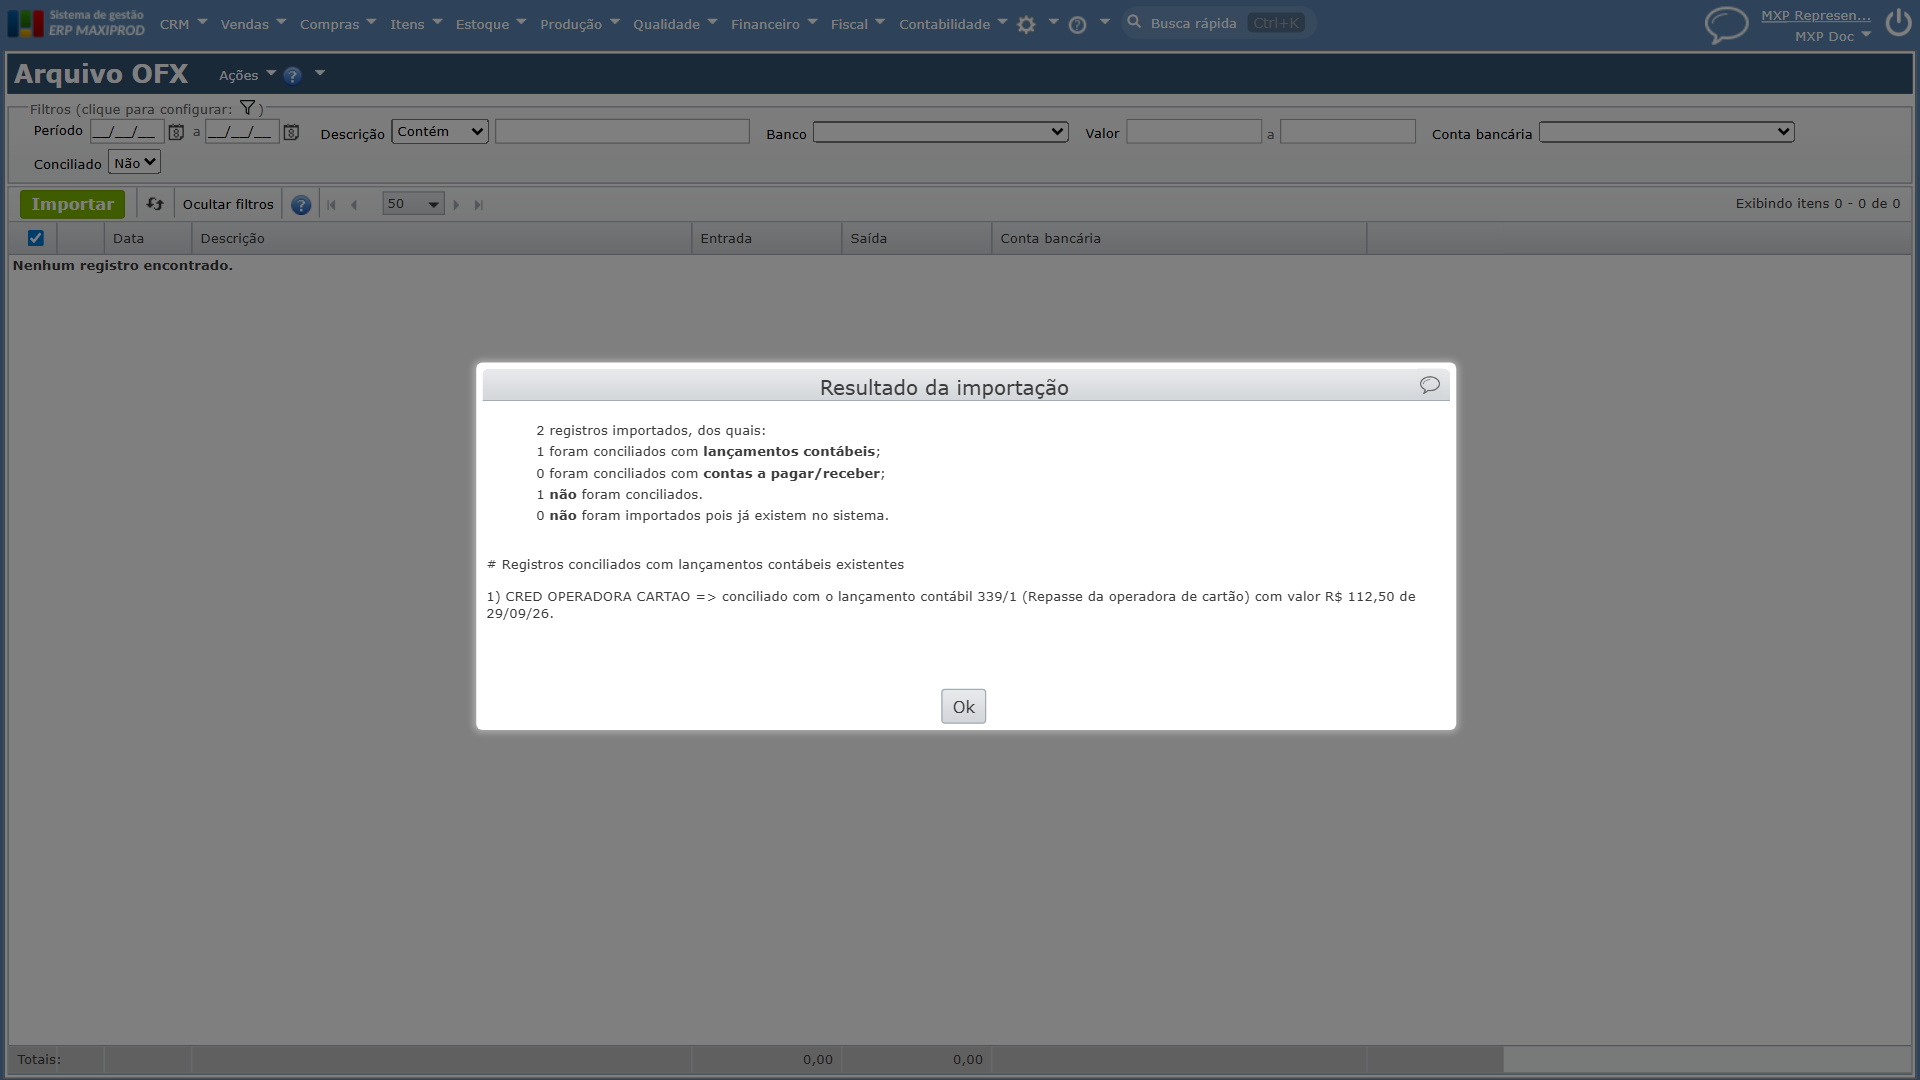Click the Descrição text input field
Viewport: 1920px width, 1080px height.
pos(622,132)
